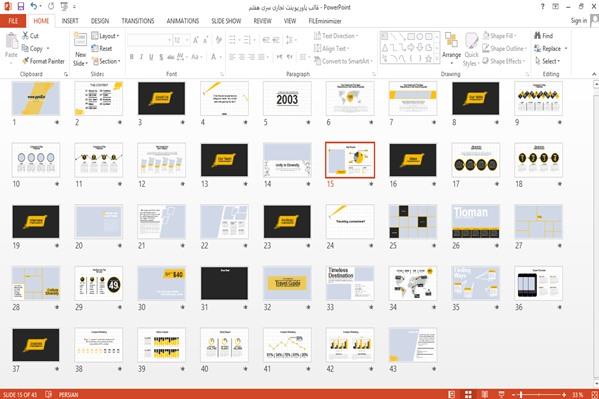599x399 pixels.
Task: Switch to Slide Sorter view icon
Action: click(x=468, y=394)
